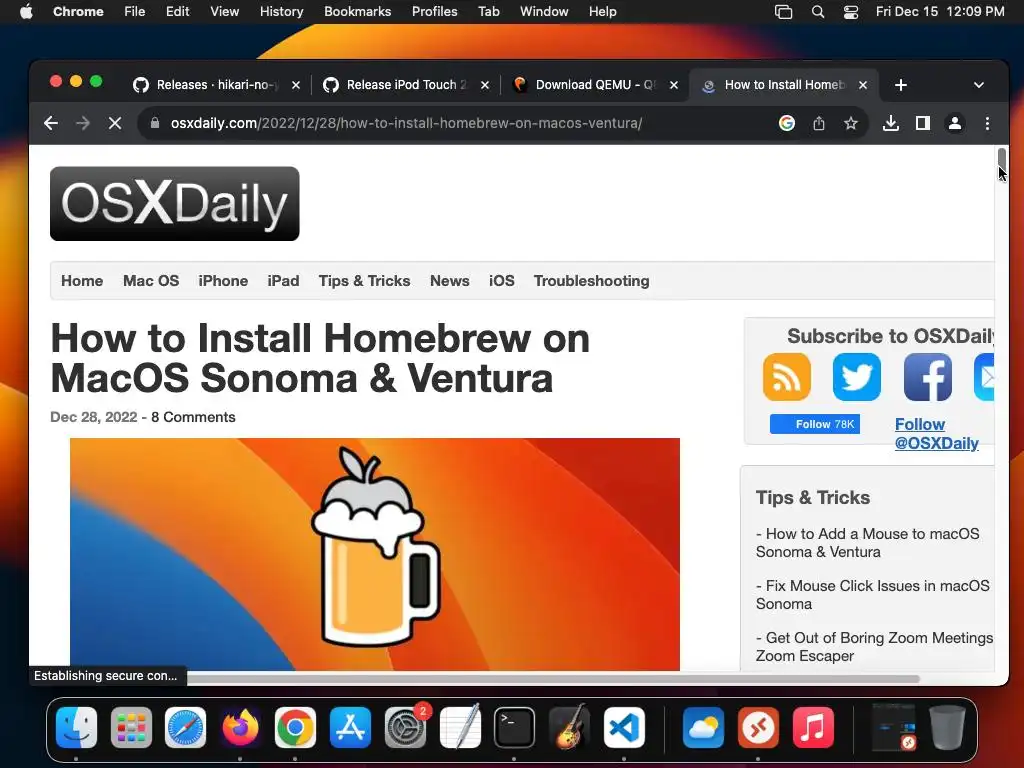Open iPhone section in site navigation
This screenshot has width=1024, height=768.
point(223,281)
